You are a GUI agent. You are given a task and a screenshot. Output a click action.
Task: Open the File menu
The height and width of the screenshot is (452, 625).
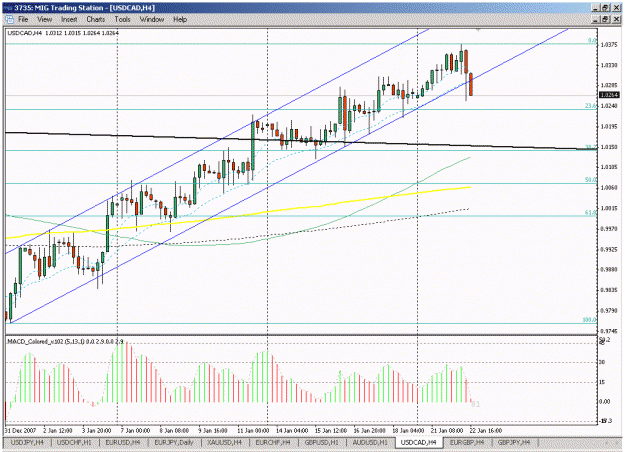tap(23, 19)
